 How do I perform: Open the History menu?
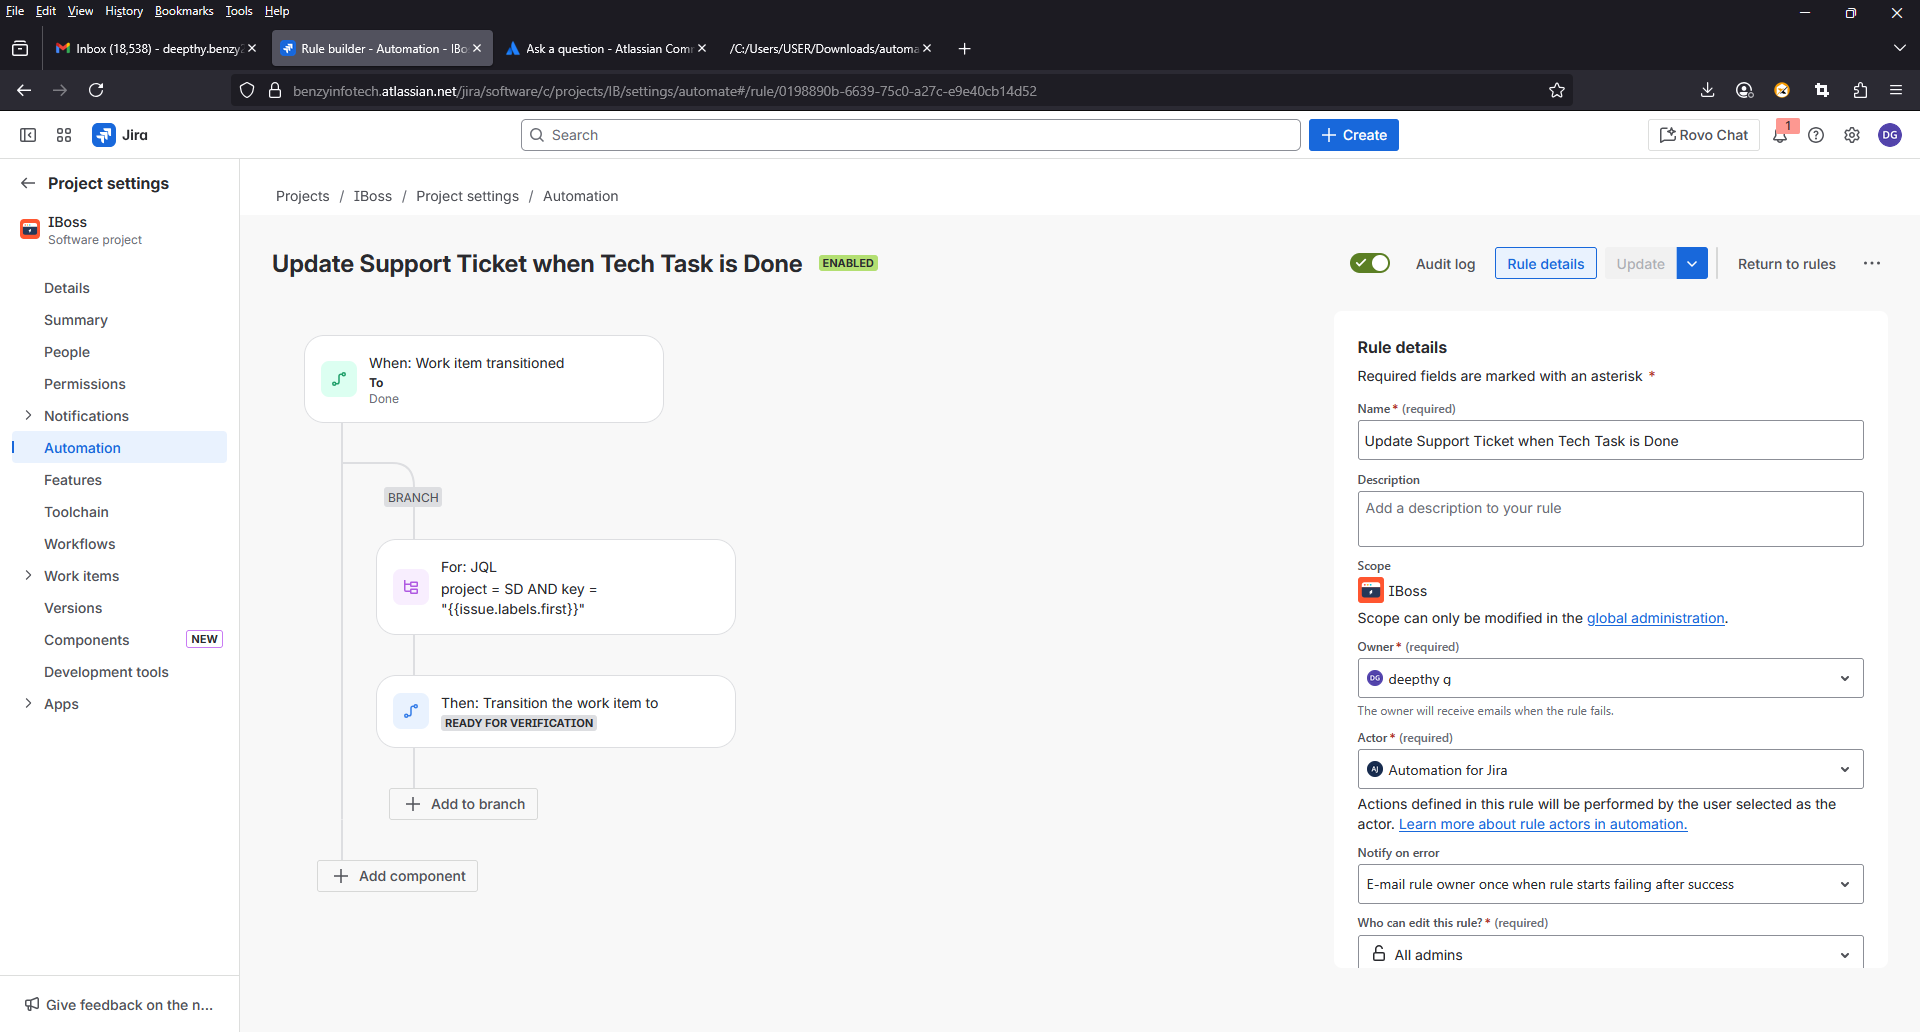point(124,11)
